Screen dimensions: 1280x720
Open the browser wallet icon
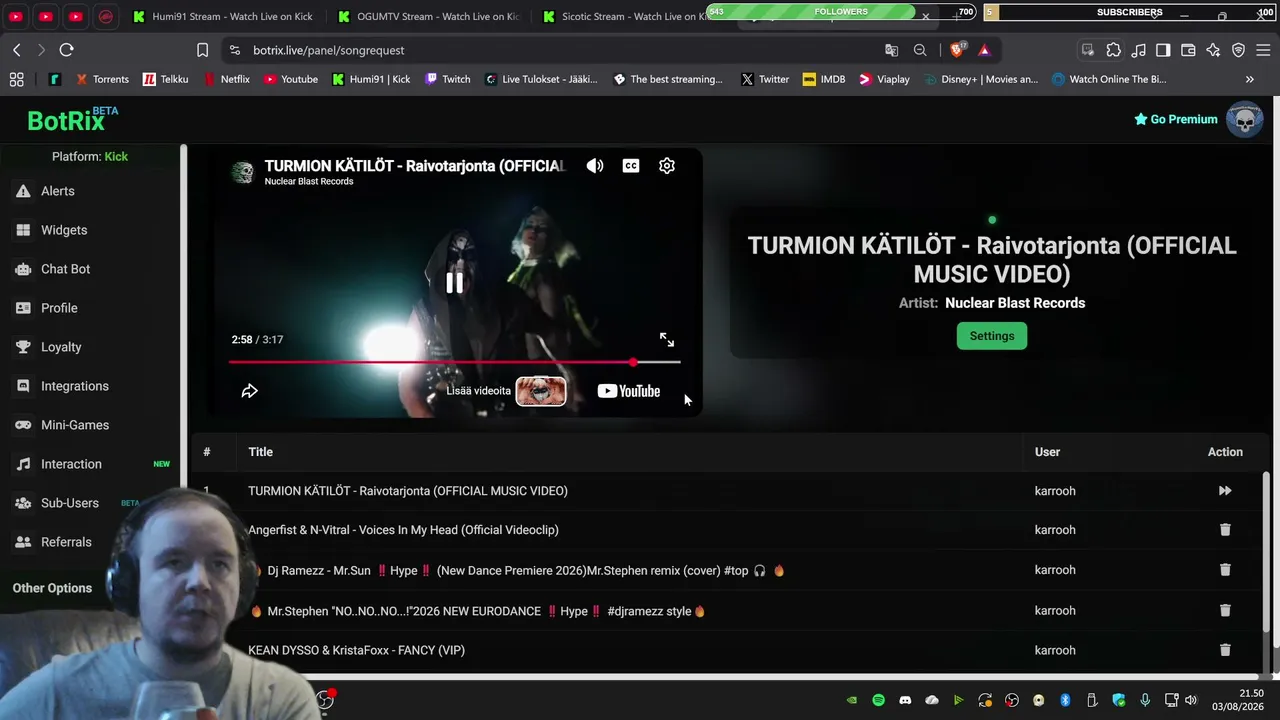[1188, 50]
